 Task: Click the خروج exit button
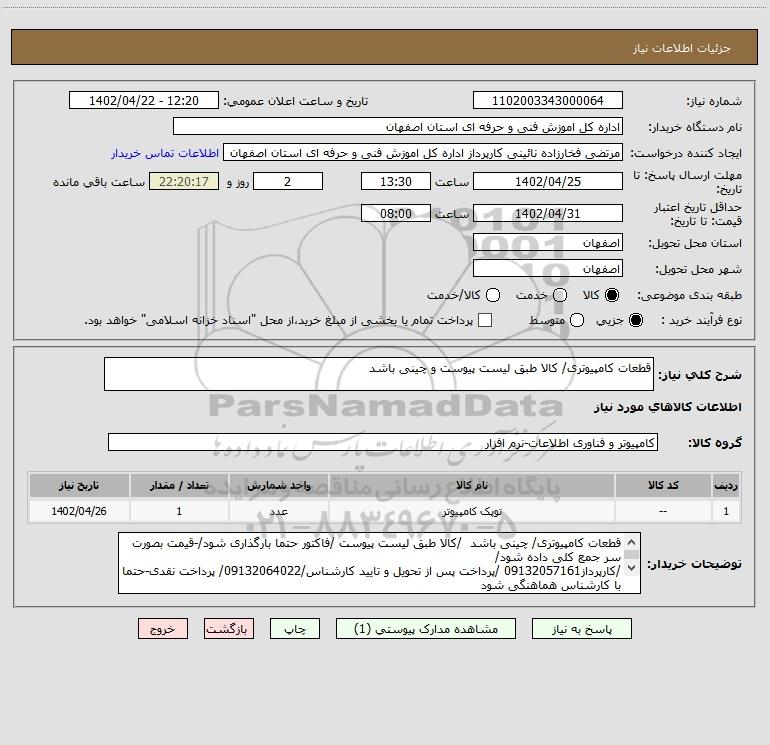(x=163, y=629)
